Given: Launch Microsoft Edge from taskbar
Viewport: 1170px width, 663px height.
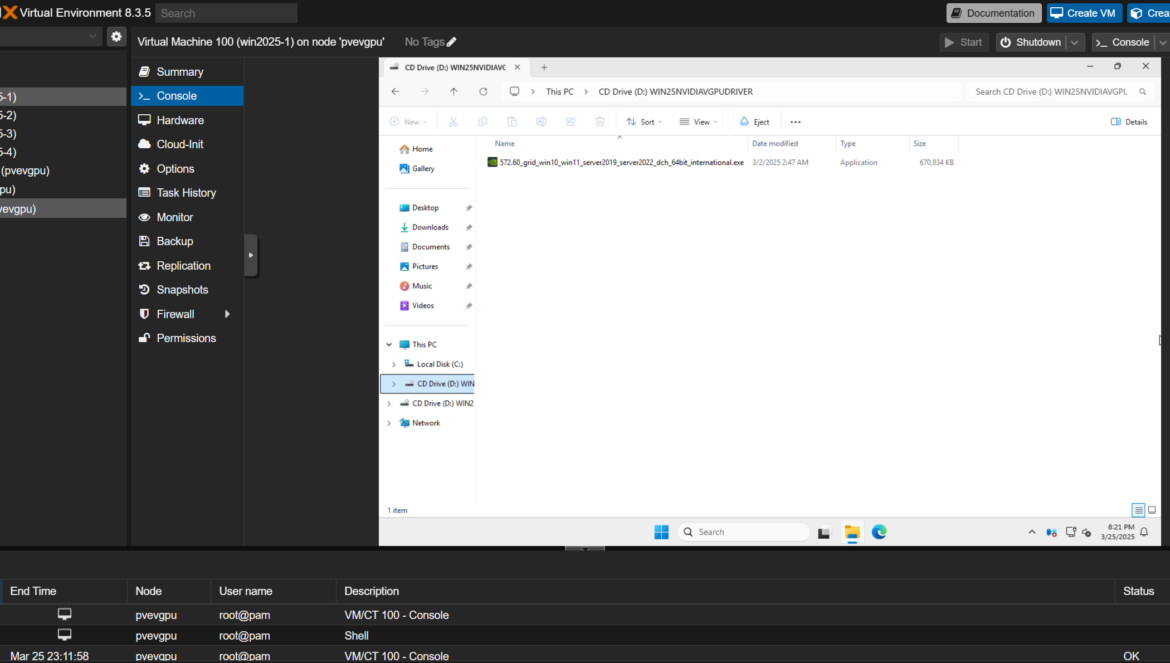Looking at the screenshot, I should click(879, 532).
